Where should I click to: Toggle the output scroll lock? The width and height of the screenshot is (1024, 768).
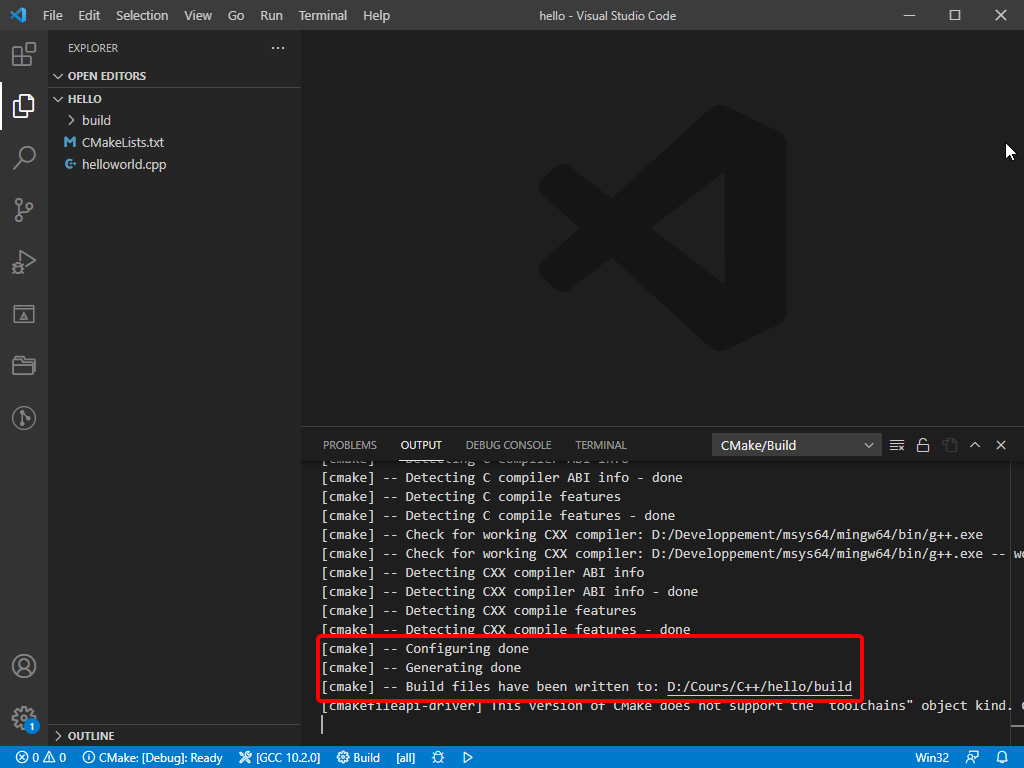(x=923, y=445)
